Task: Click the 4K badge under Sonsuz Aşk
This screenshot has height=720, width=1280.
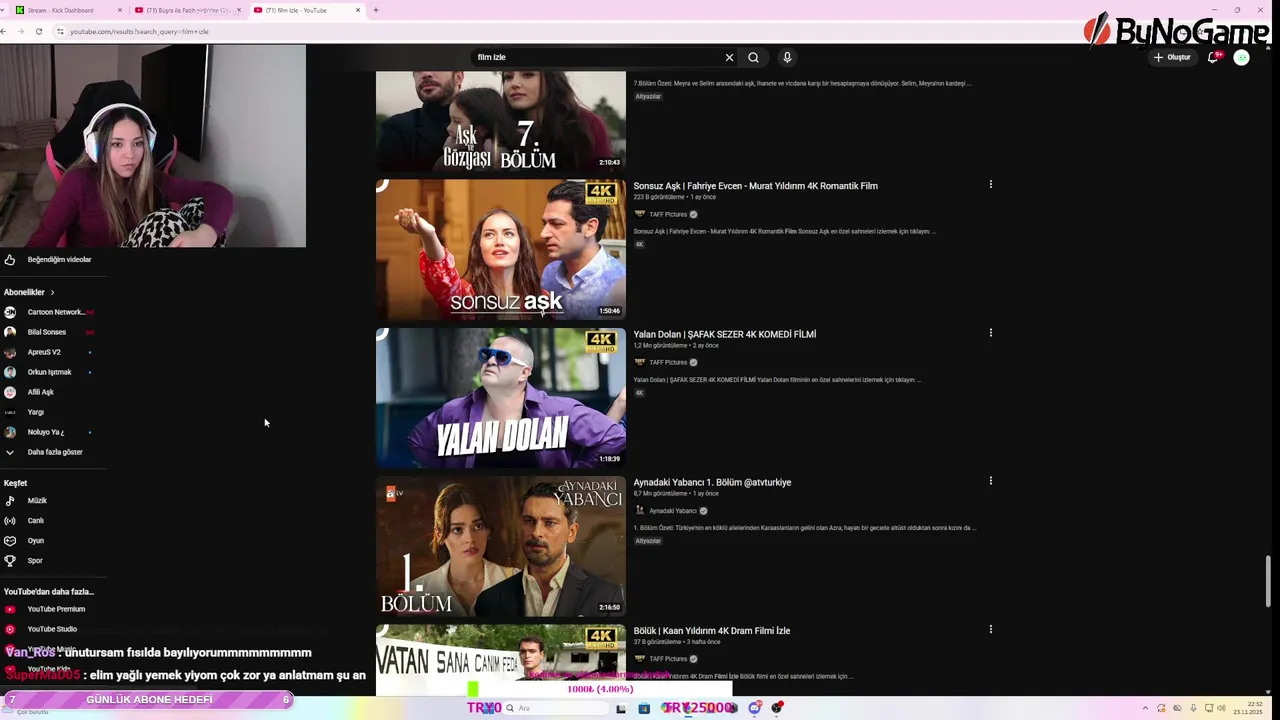Action: (639, 244)
